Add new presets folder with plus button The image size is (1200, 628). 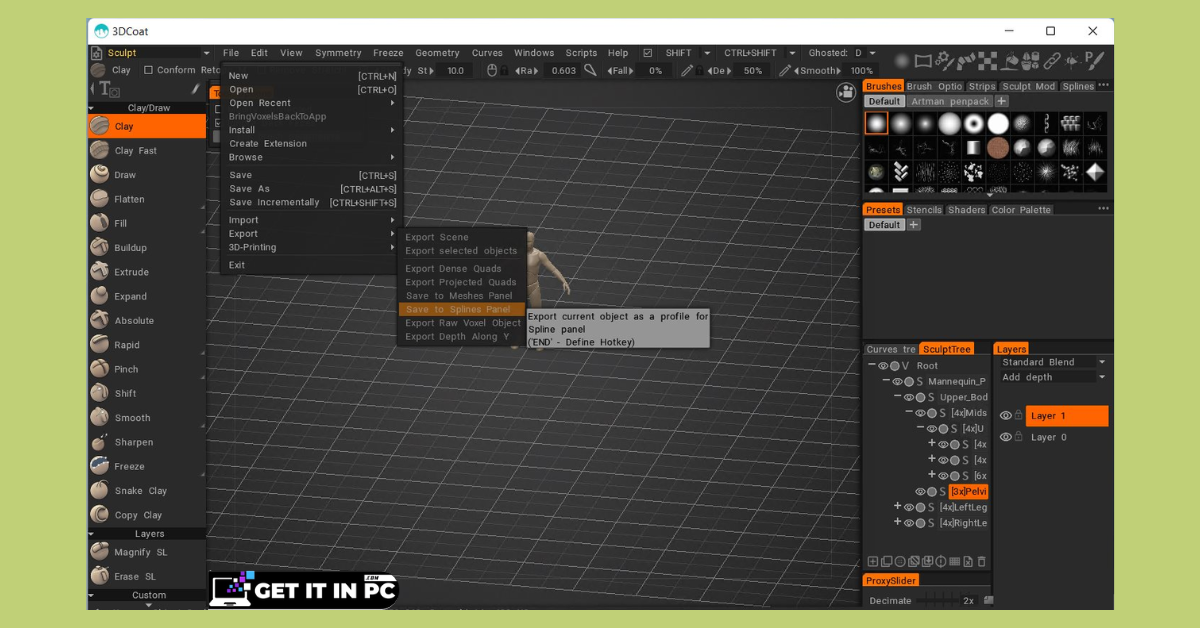[x=913, y=225]
